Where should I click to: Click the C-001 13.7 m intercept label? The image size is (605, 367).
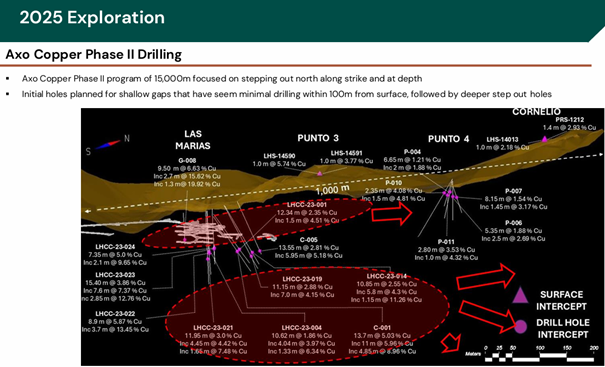coord(382,340)
